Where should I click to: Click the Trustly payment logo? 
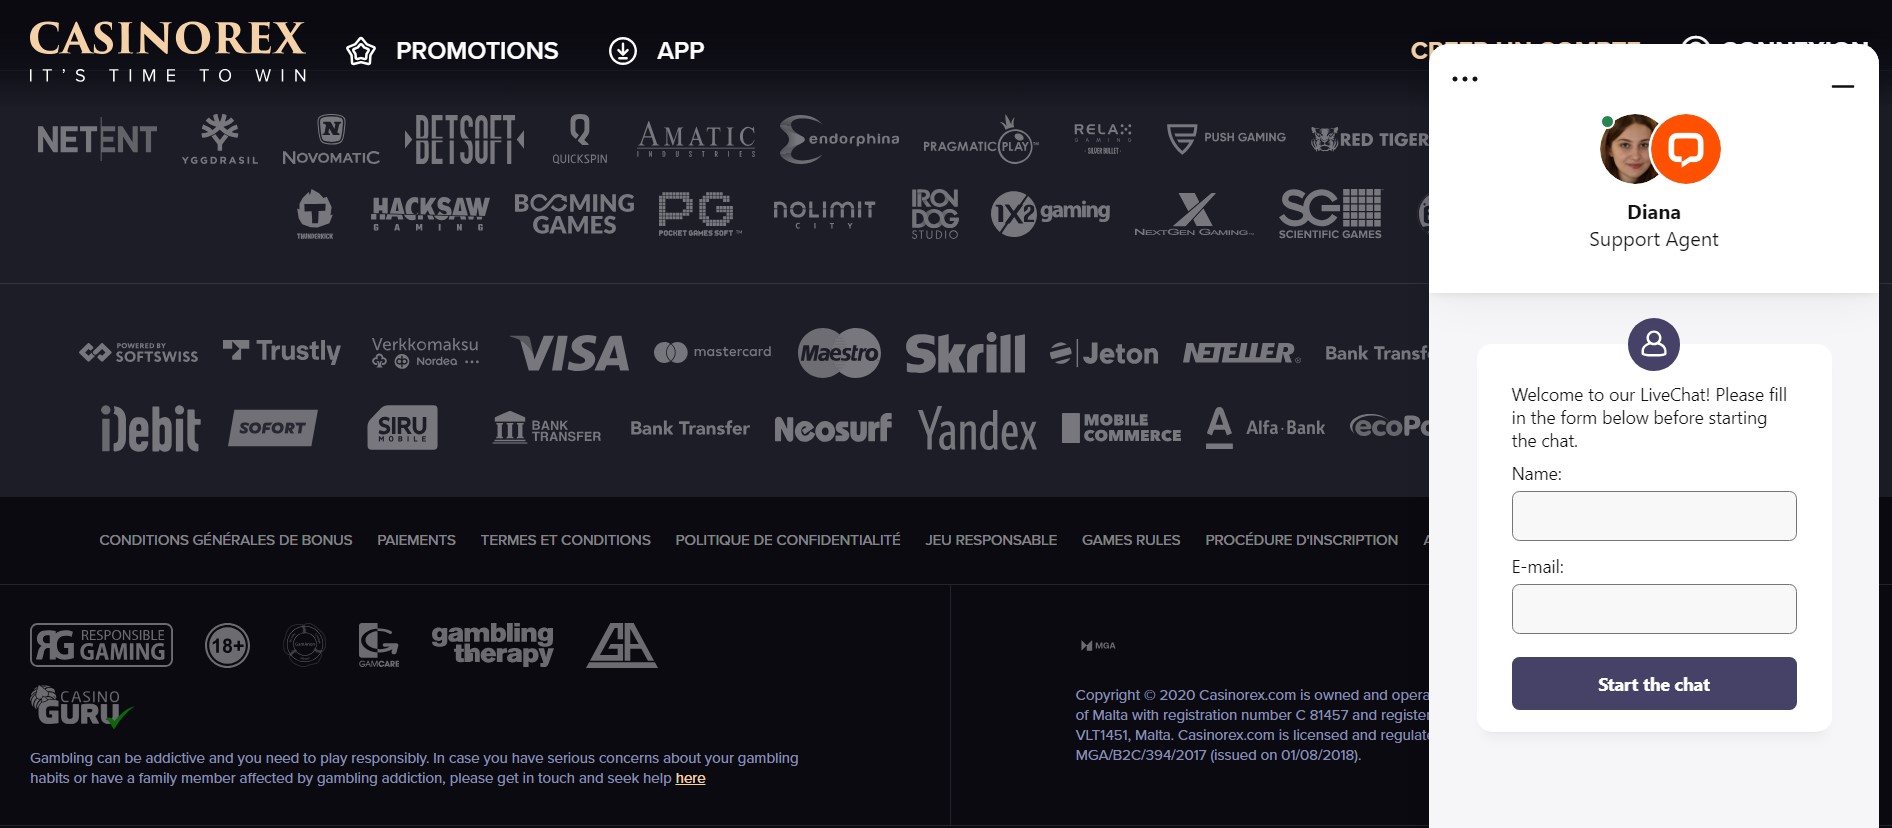click(x=282, y=351)
